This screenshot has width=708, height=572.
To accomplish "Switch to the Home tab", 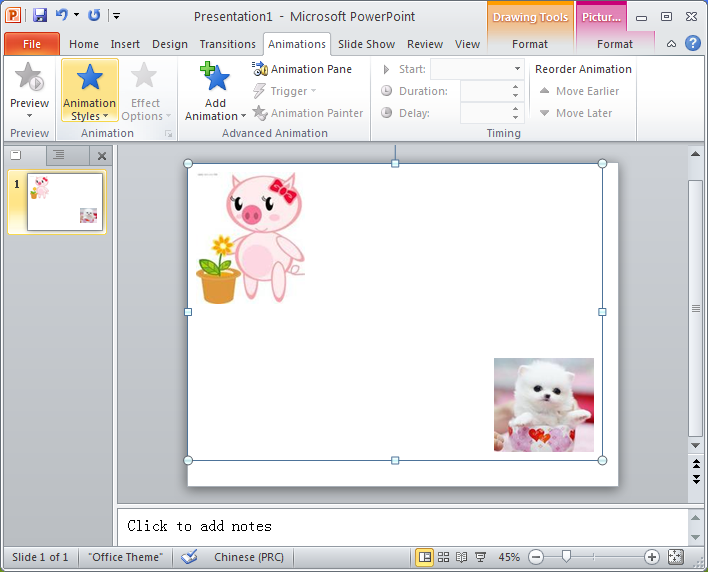I will pos(84,44).
